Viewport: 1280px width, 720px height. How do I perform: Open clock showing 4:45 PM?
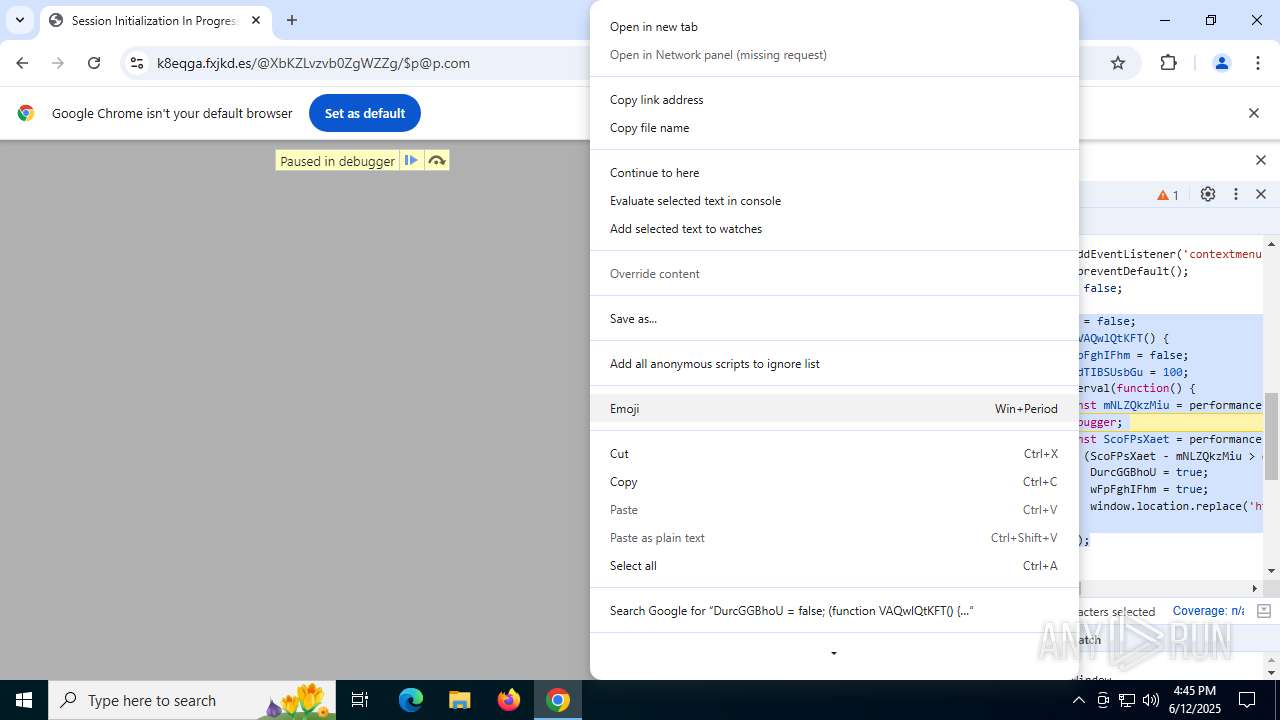coord(1193,700)
